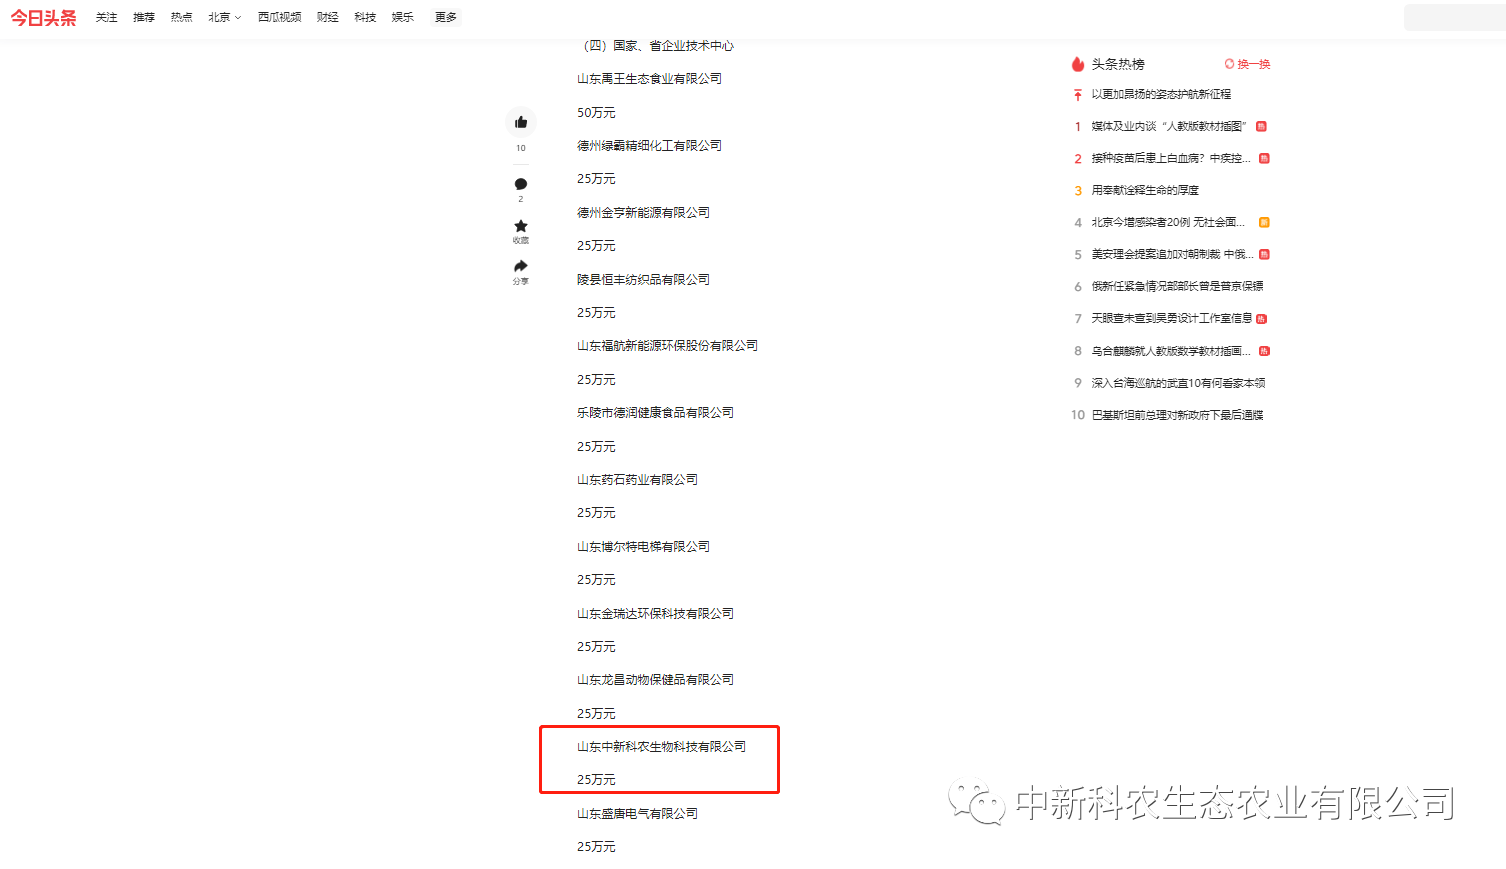1506x869 pixels.
Task: Click the star favorite icon
Action: (520, 226)
